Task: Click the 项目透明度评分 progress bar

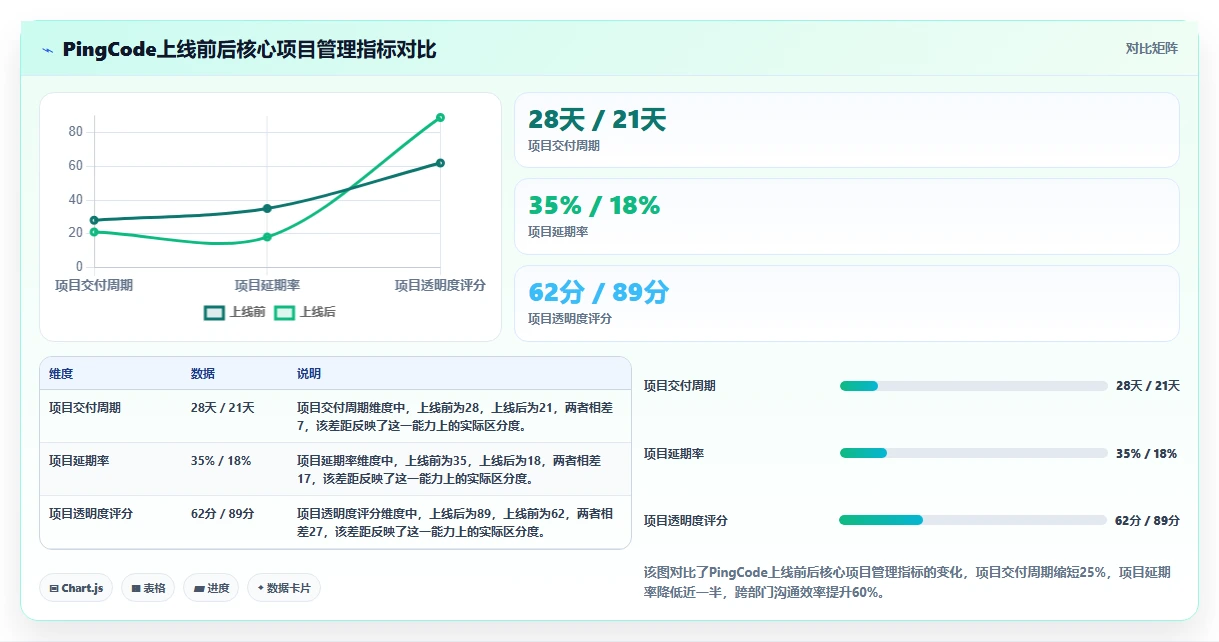Action: [x=974, y=520]
